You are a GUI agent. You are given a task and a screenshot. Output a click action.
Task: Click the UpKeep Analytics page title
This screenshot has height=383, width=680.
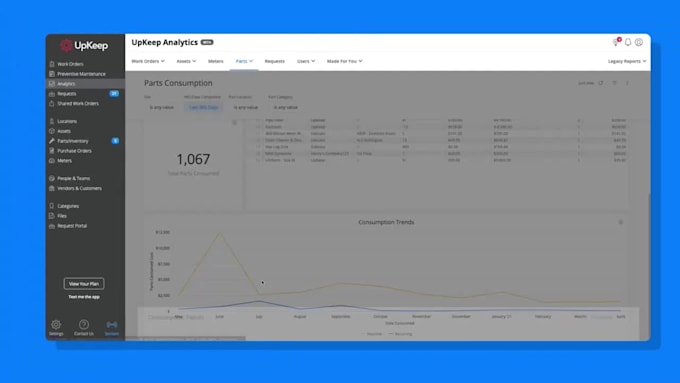coord(164,42)
